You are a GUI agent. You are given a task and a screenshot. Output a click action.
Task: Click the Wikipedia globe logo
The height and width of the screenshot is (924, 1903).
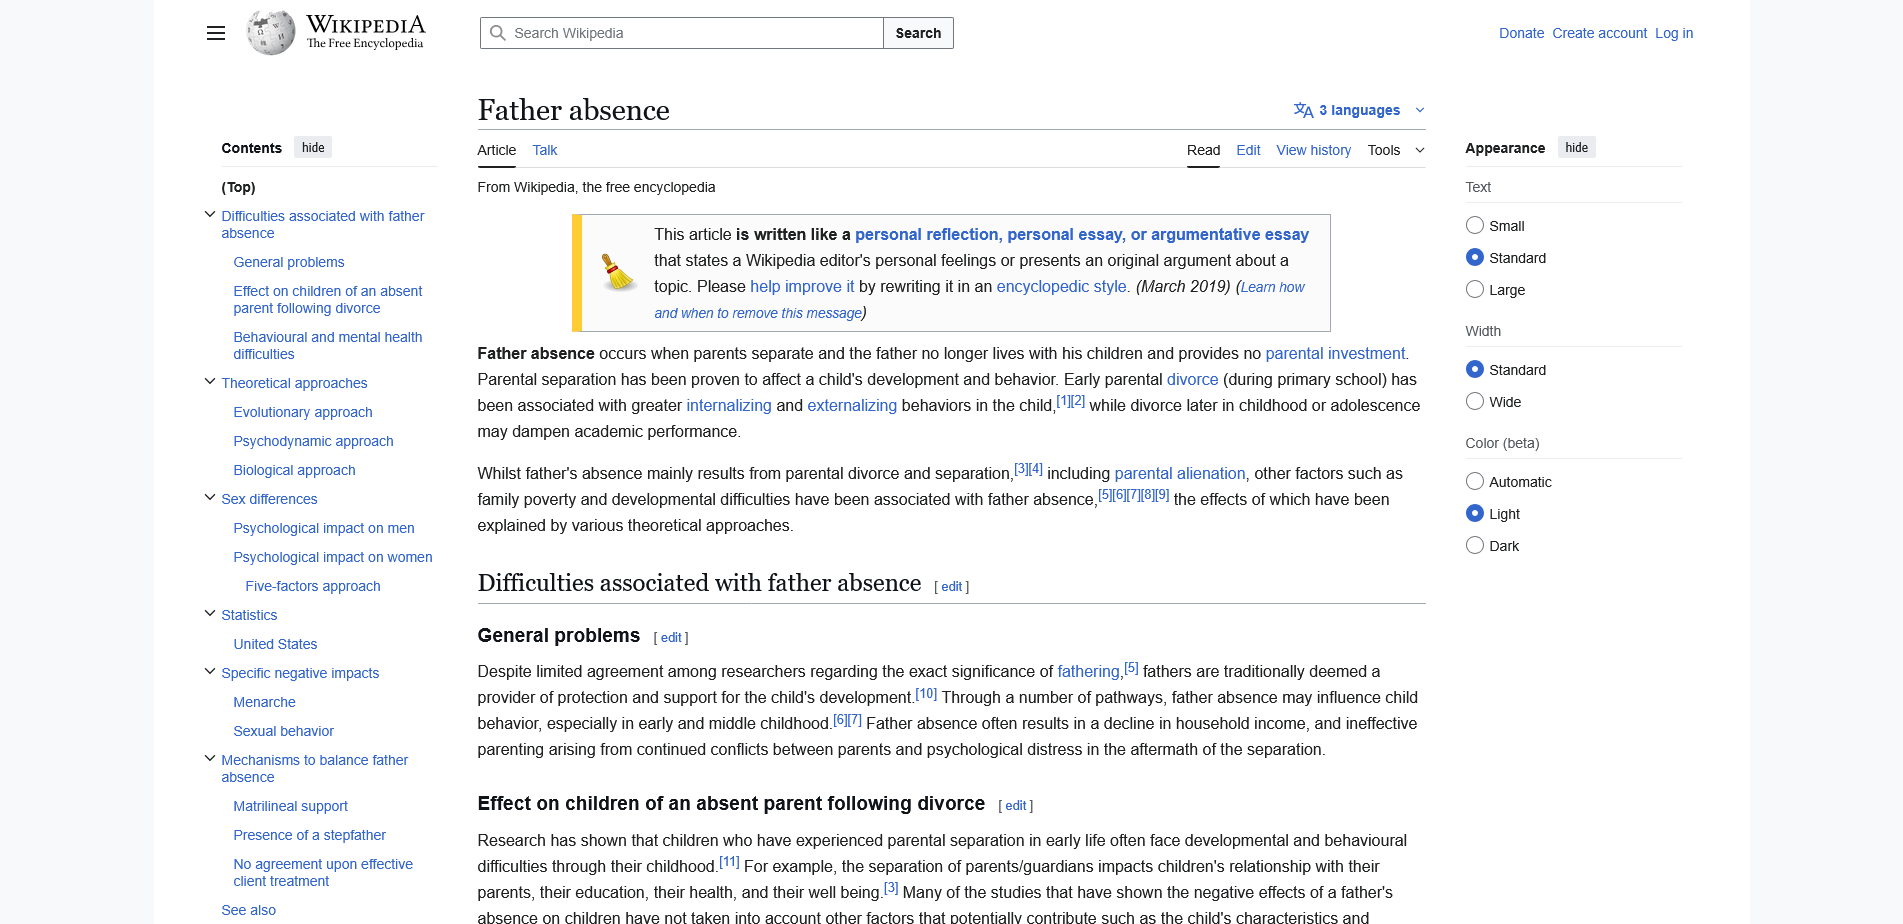[x=271, y=33]
